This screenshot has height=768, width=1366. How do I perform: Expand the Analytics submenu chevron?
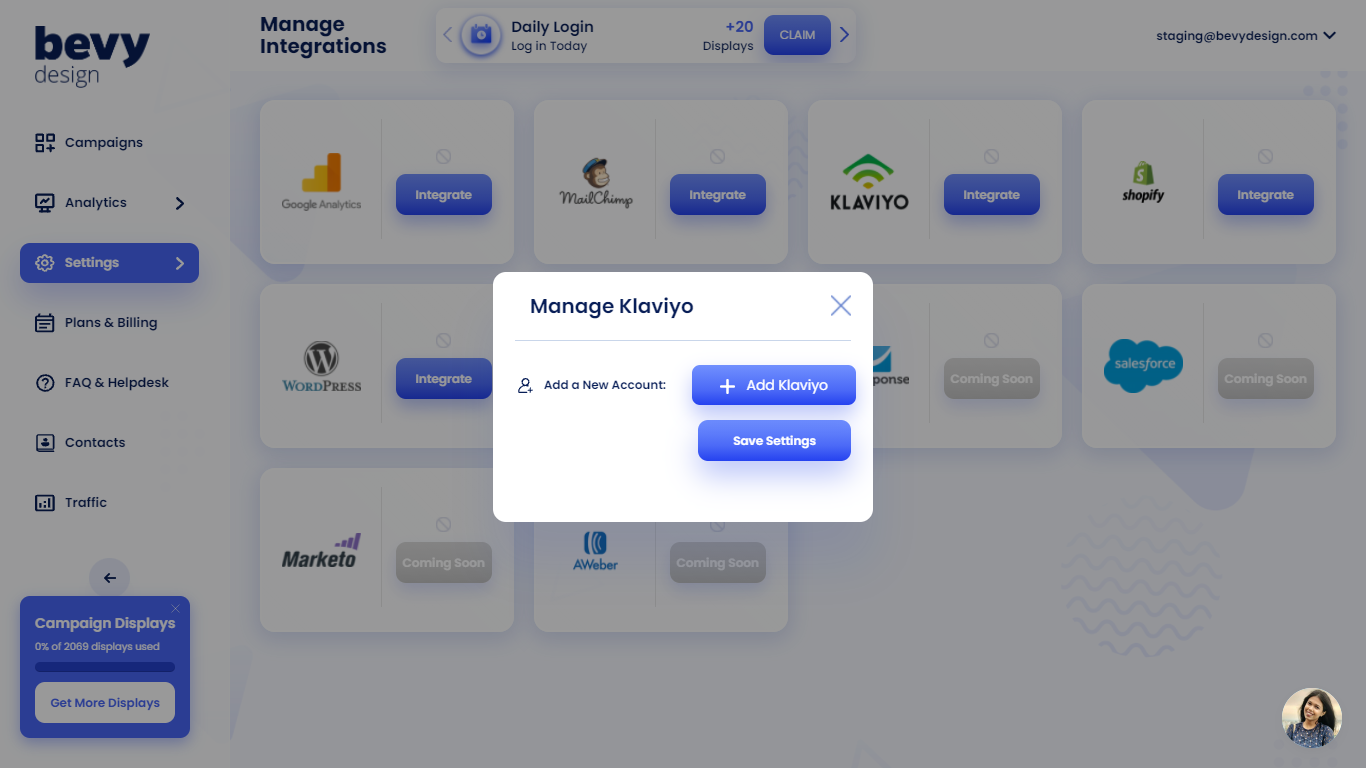[x=180, y=203]
